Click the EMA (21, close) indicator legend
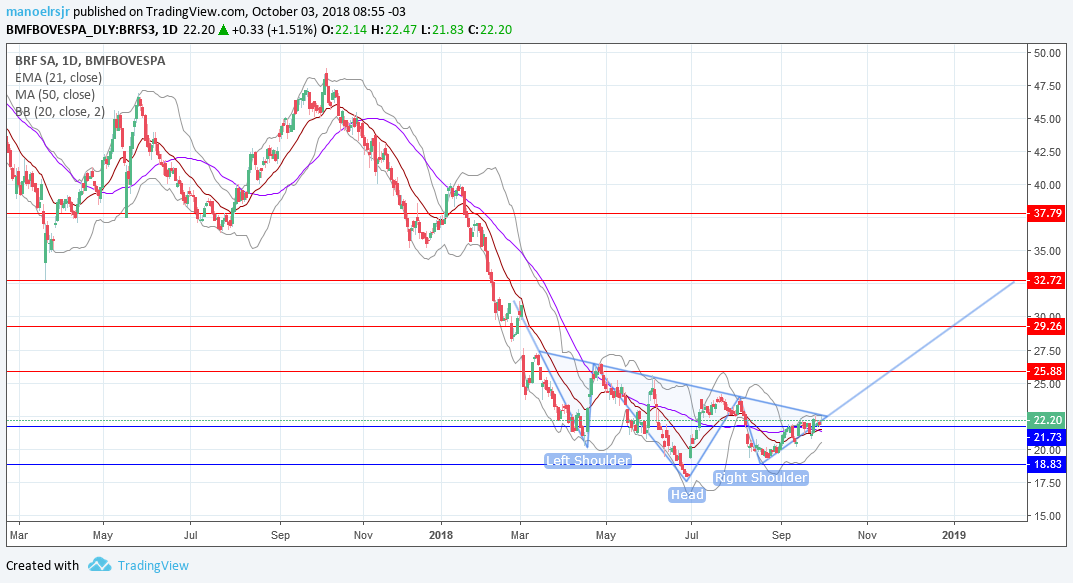The height and width of the screenshot is (583, 1073). [x=59, y=77]
